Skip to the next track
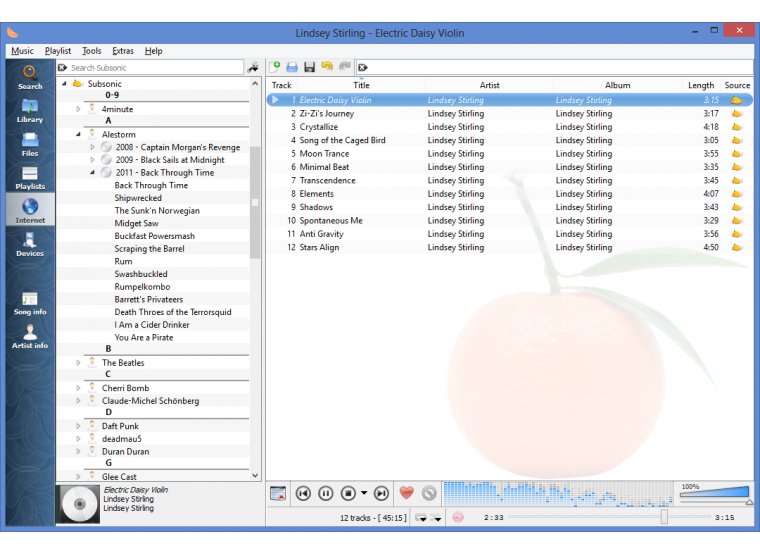760x554 pixels. tap(381, 493)
